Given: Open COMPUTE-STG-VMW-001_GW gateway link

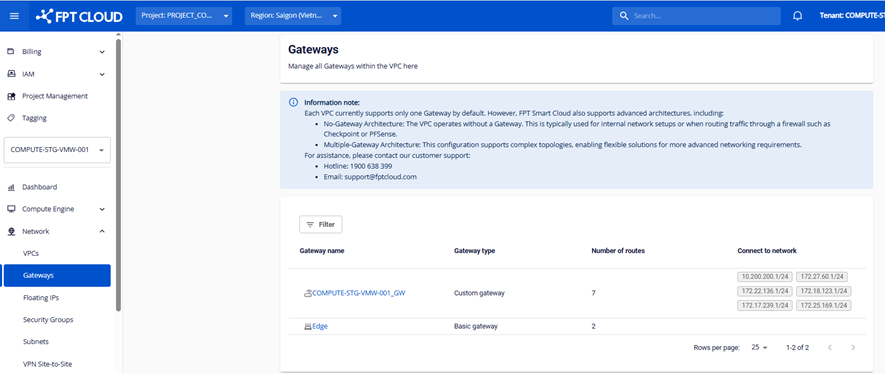Looking at the screenshot, I should (x=359, y=293).
